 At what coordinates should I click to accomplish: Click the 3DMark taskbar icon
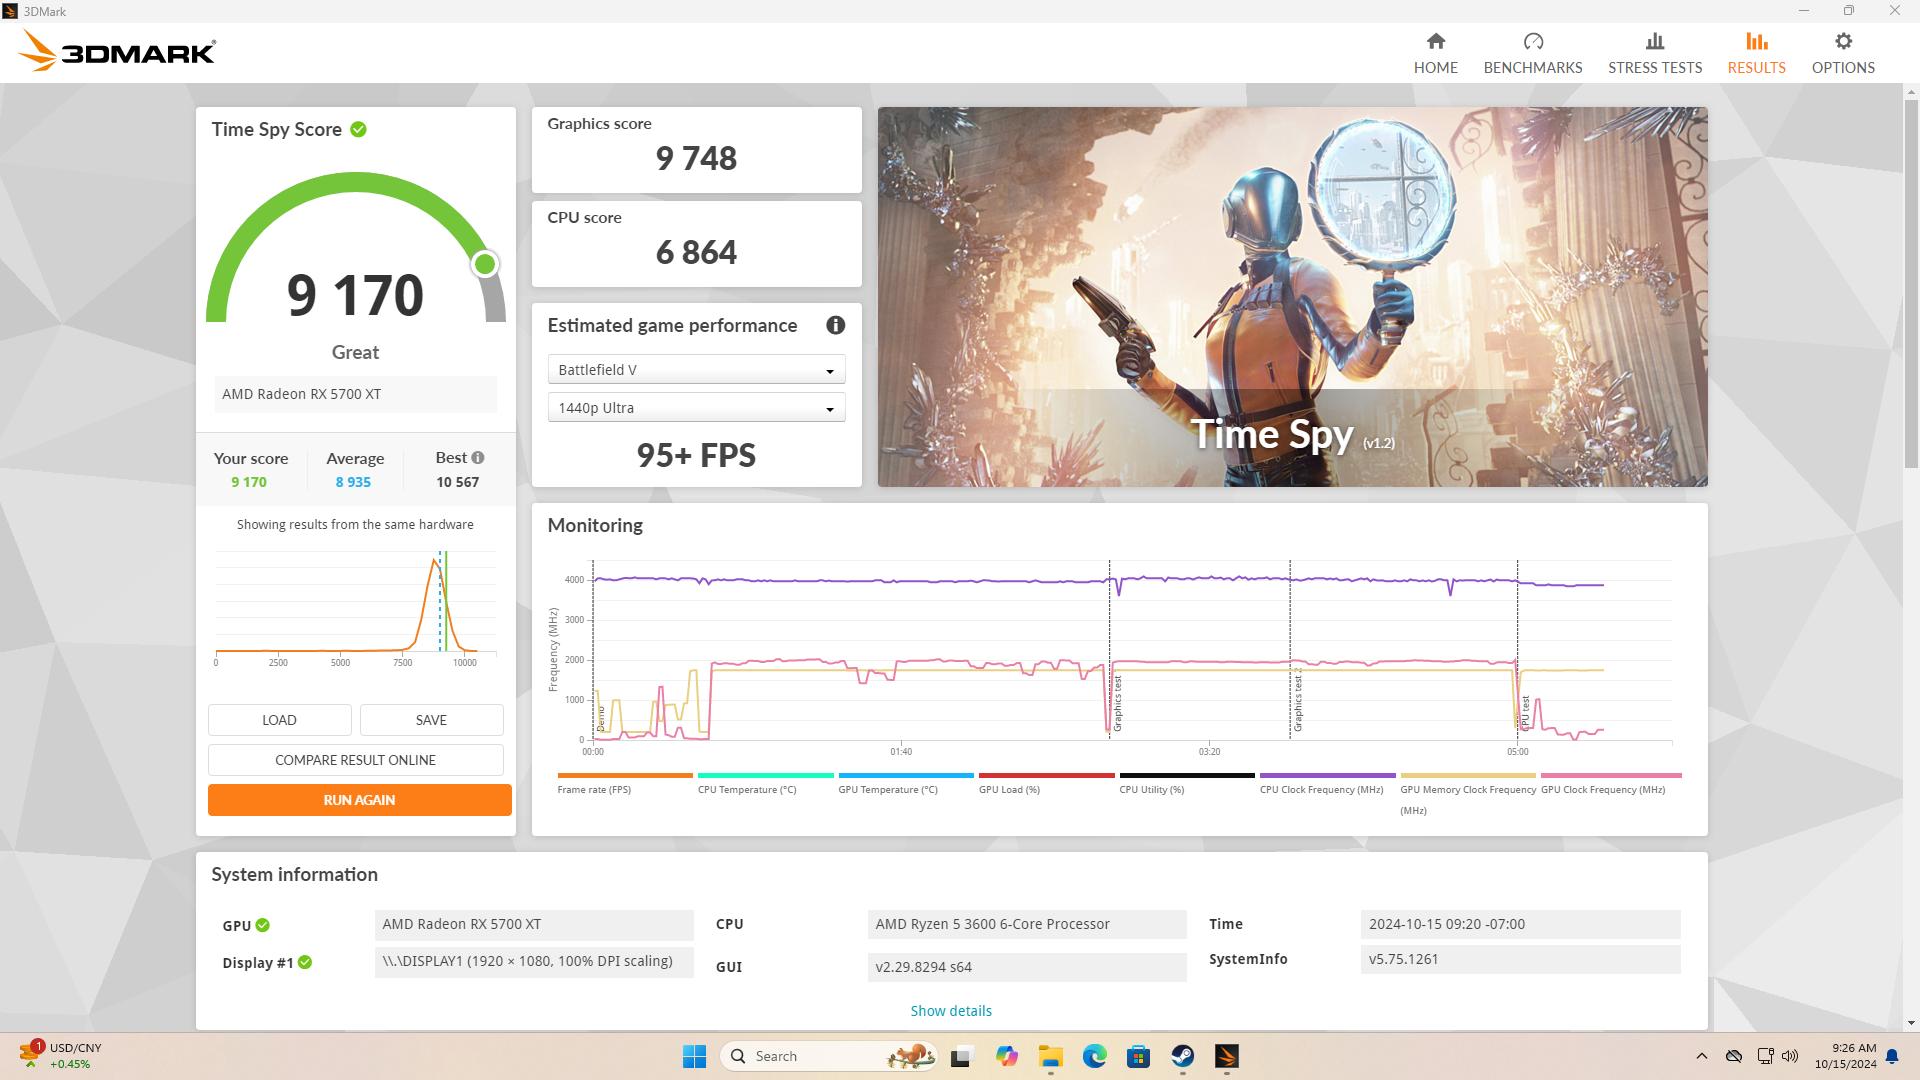coord(1226,1056)
